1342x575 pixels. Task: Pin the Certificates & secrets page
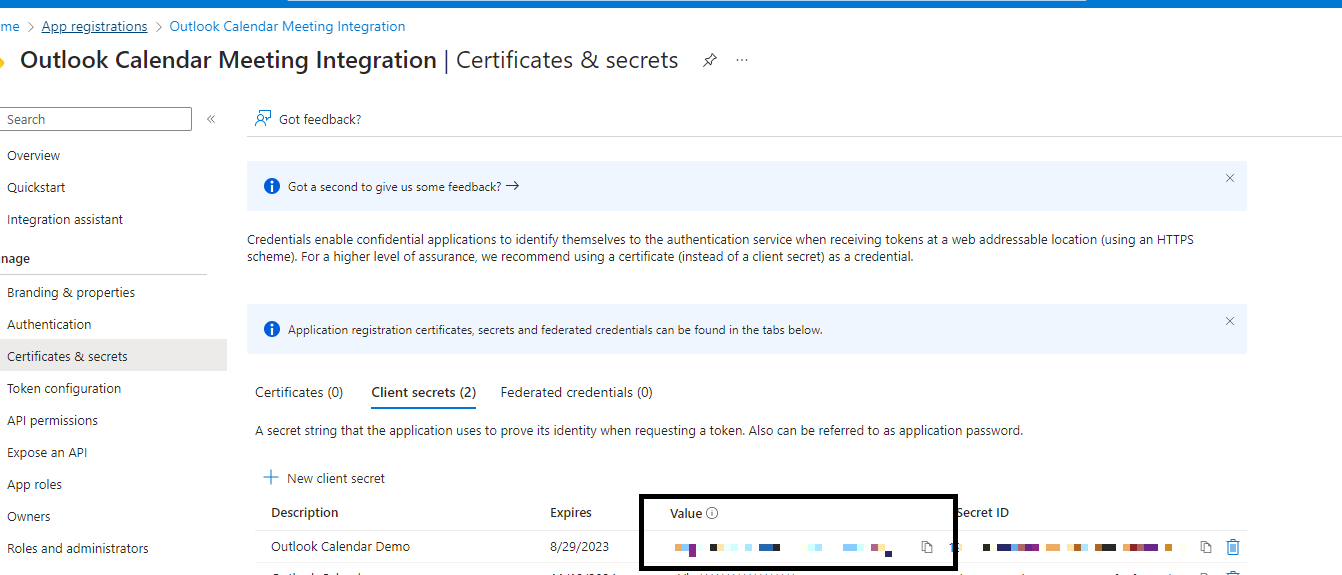coord(709,60)
